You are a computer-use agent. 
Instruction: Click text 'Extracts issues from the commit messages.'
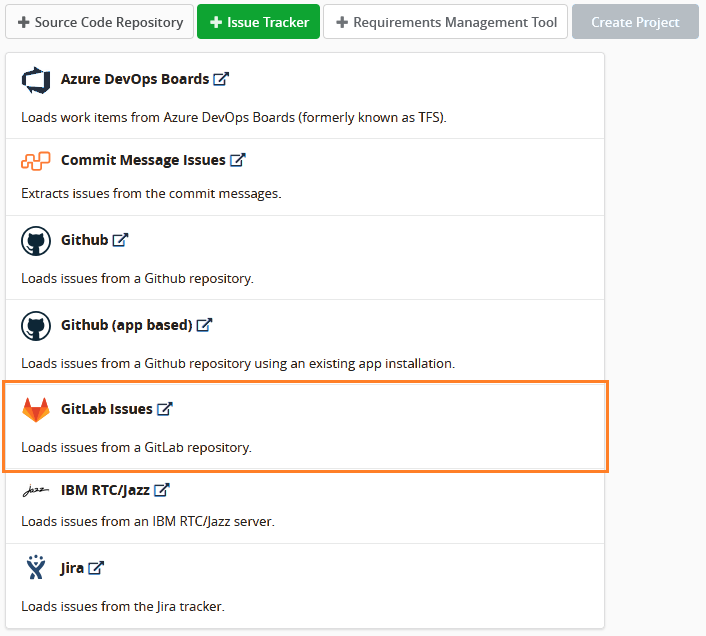tap(151, 194)
